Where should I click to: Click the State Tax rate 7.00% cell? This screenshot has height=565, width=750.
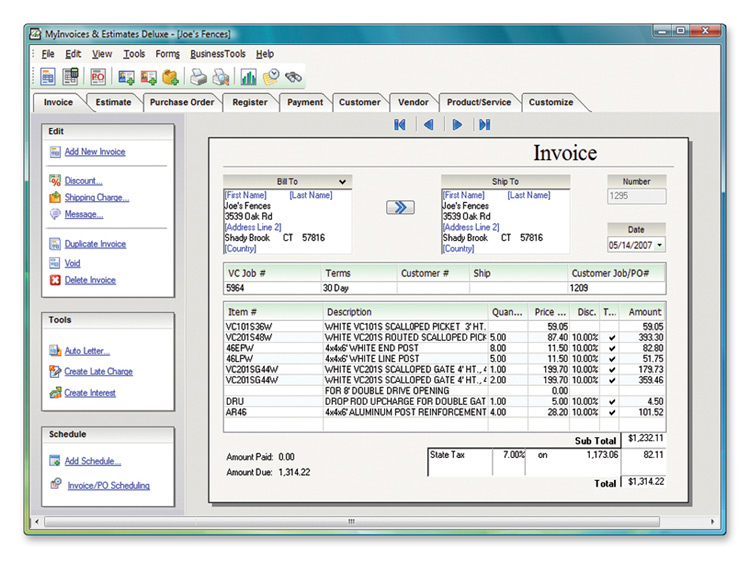tap(509, 455)
